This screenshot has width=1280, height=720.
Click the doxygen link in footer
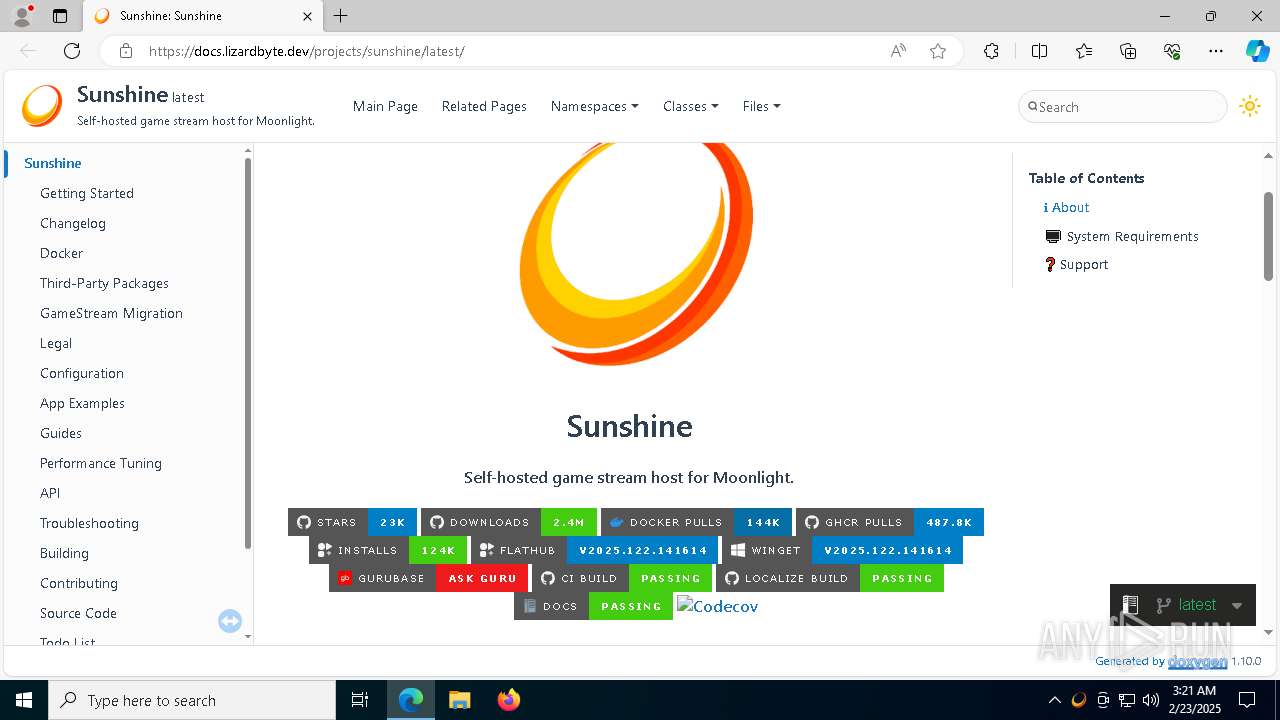(x=1197, y=661)
